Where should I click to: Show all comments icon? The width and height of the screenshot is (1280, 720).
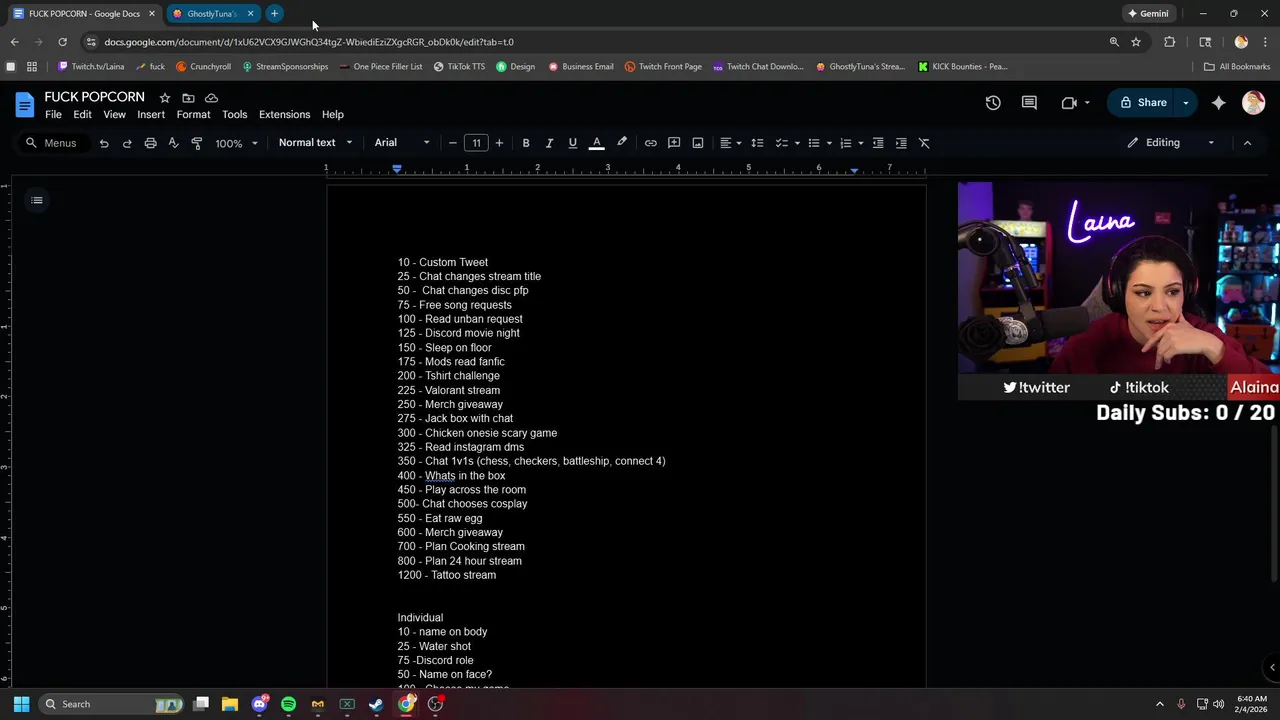[x=1029, y=102]
